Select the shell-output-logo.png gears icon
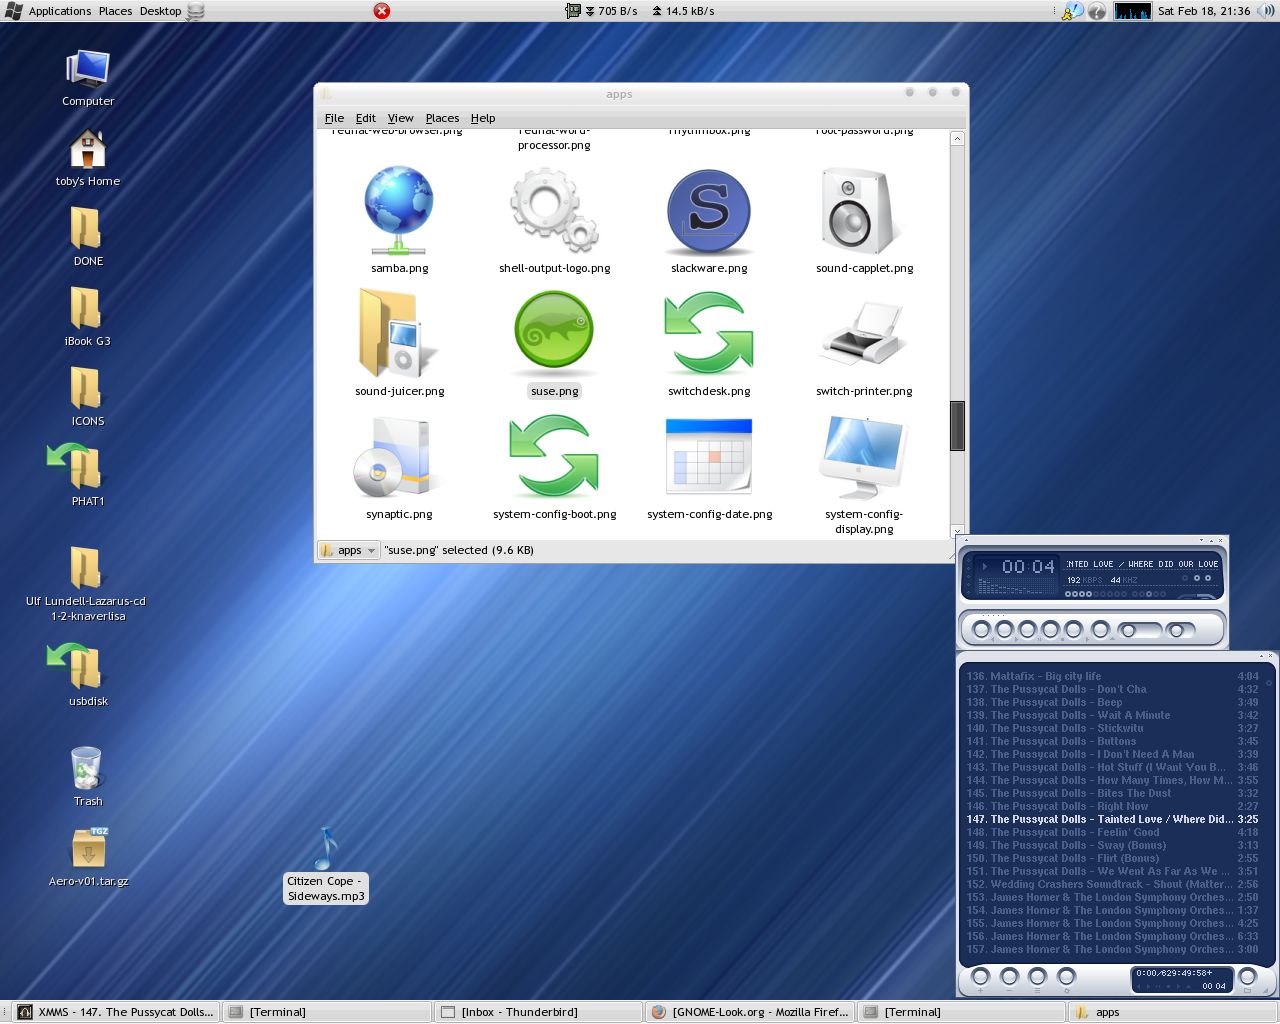The image size is (1280, 1024). click(x=554, y=210)
